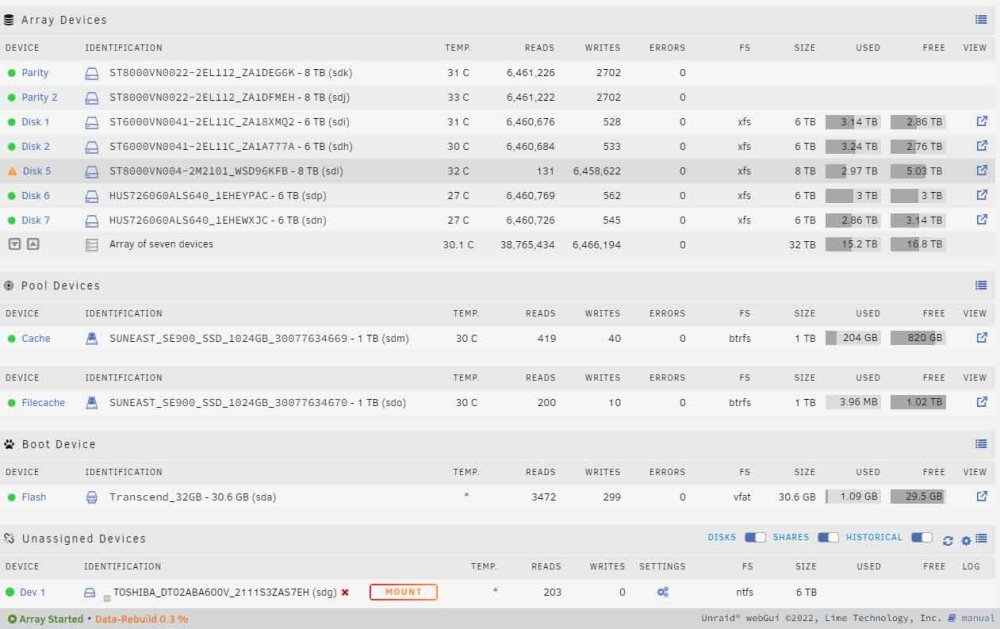Browse Flash device via view icon

982,496
